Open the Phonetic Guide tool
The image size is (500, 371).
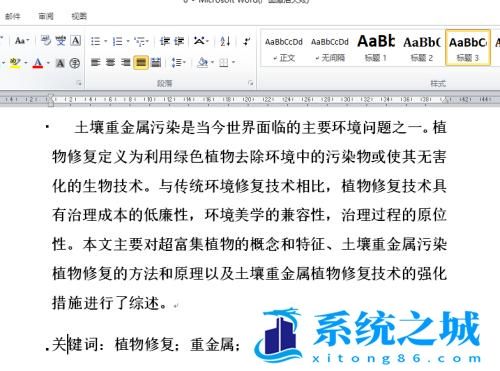coord(61,41)
